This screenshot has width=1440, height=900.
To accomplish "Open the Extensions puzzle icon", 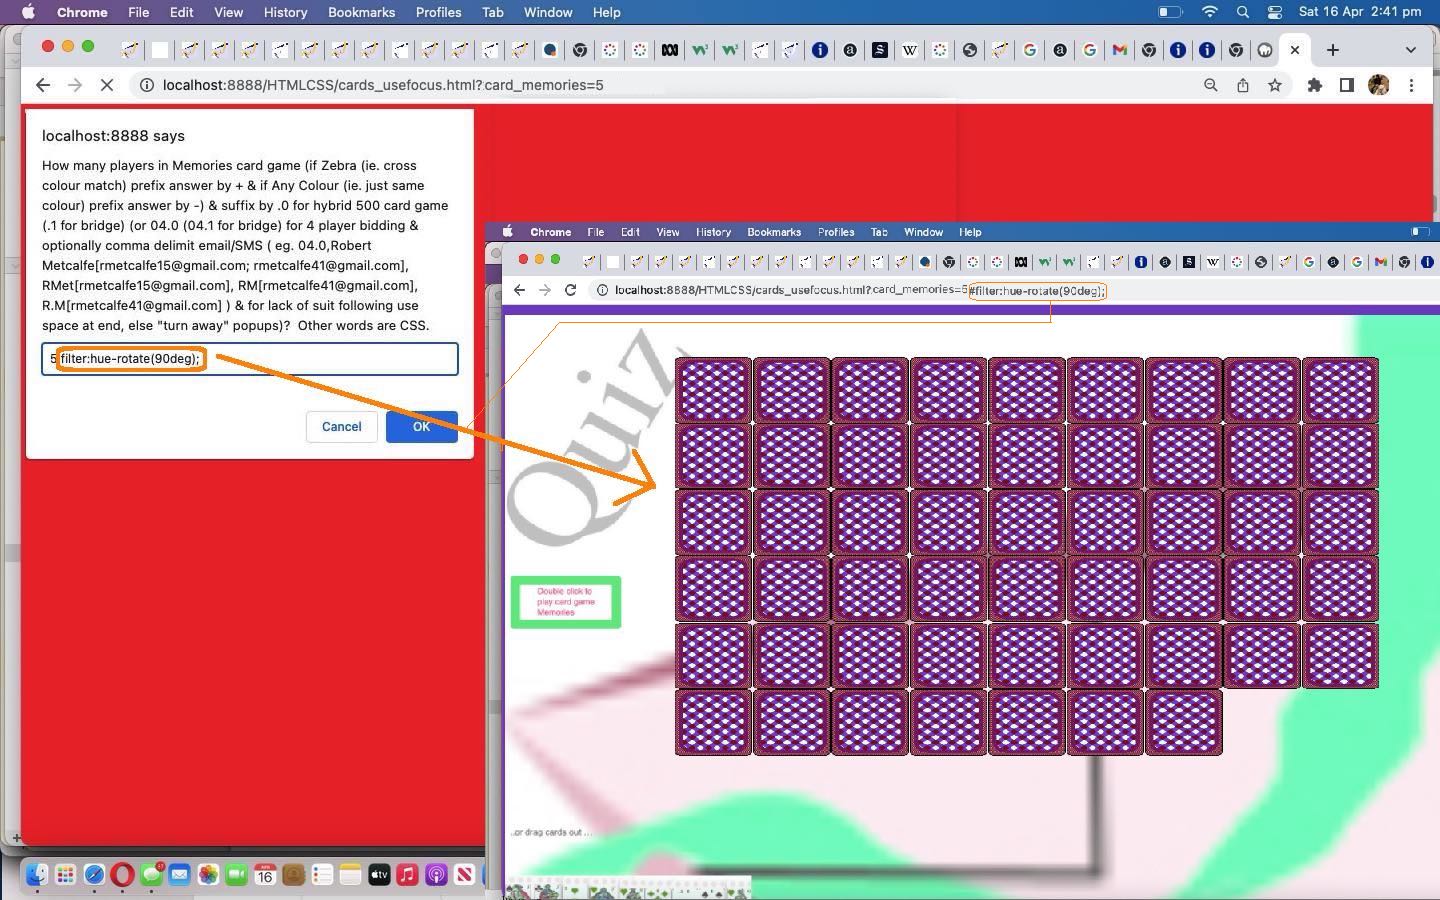I will 1315,85.
